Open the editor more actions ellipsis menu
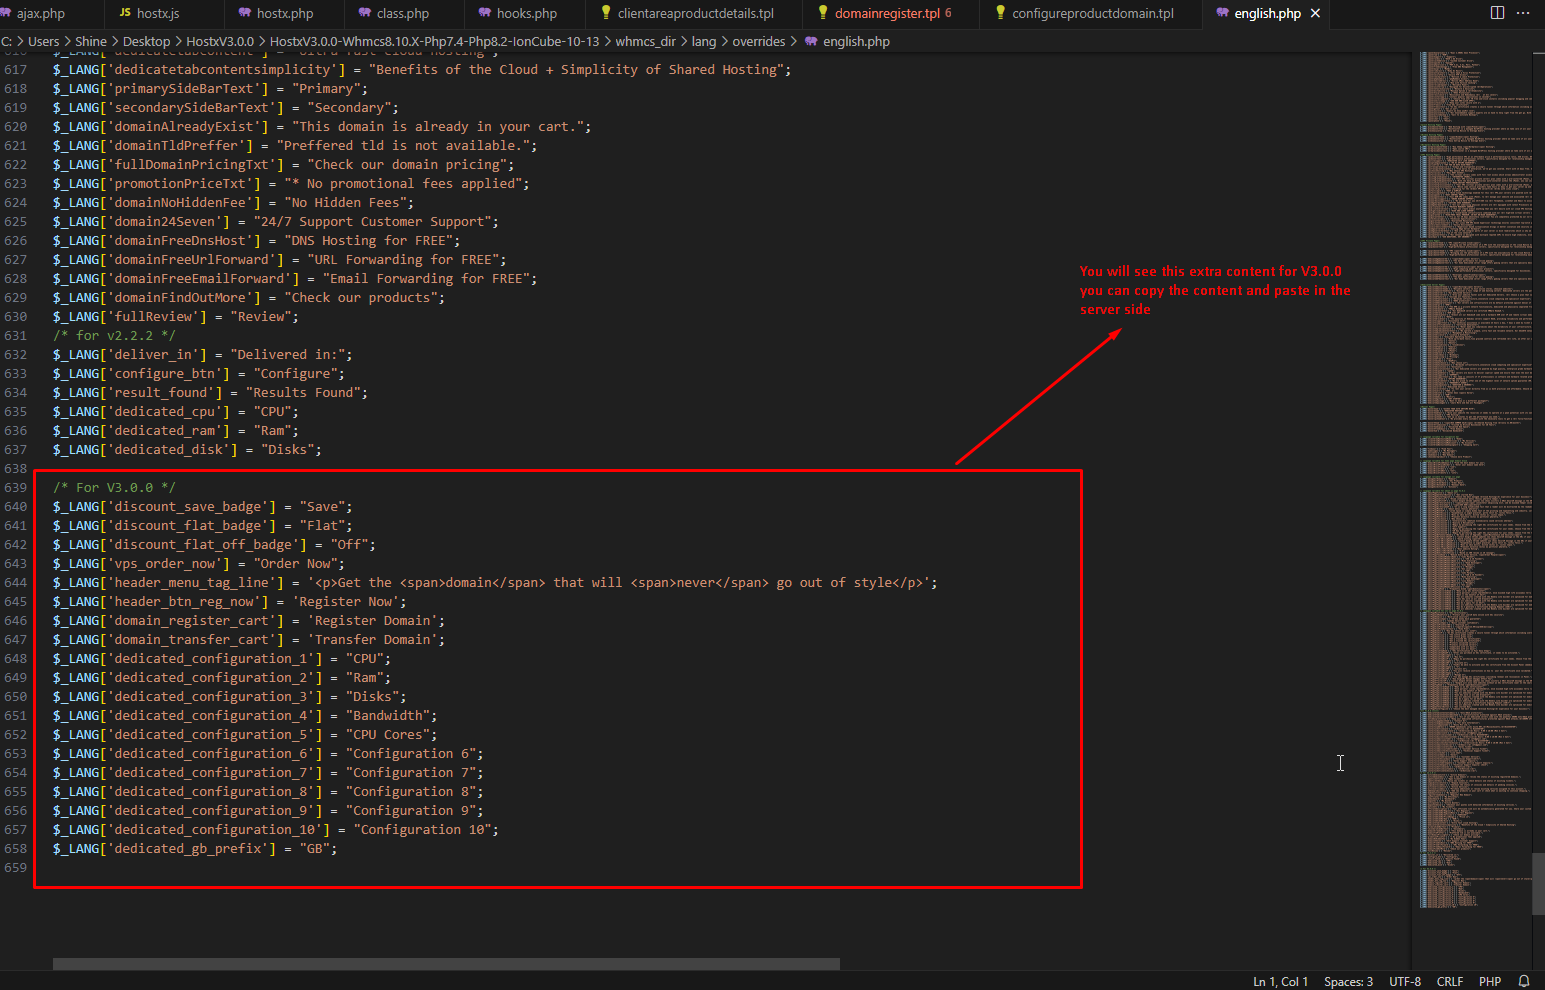Viewport: 1545px width, 990px height. pyautogui.click(x=1523, y=13)
